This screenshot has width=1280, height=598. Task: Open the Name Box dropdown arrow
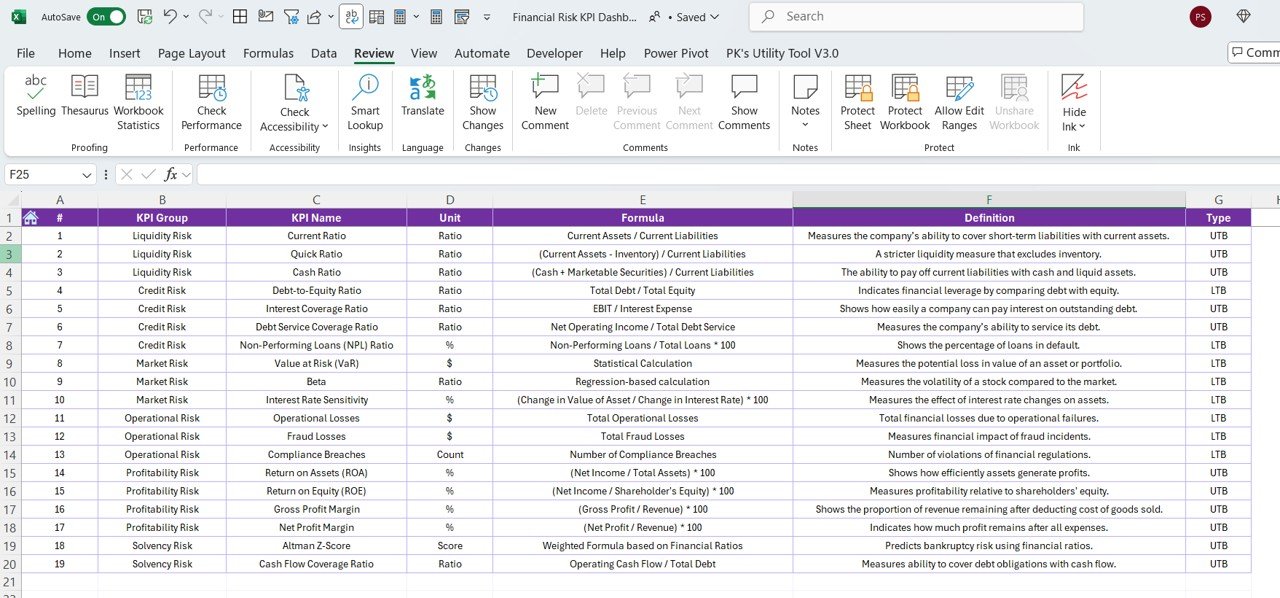tap(87, 175)
